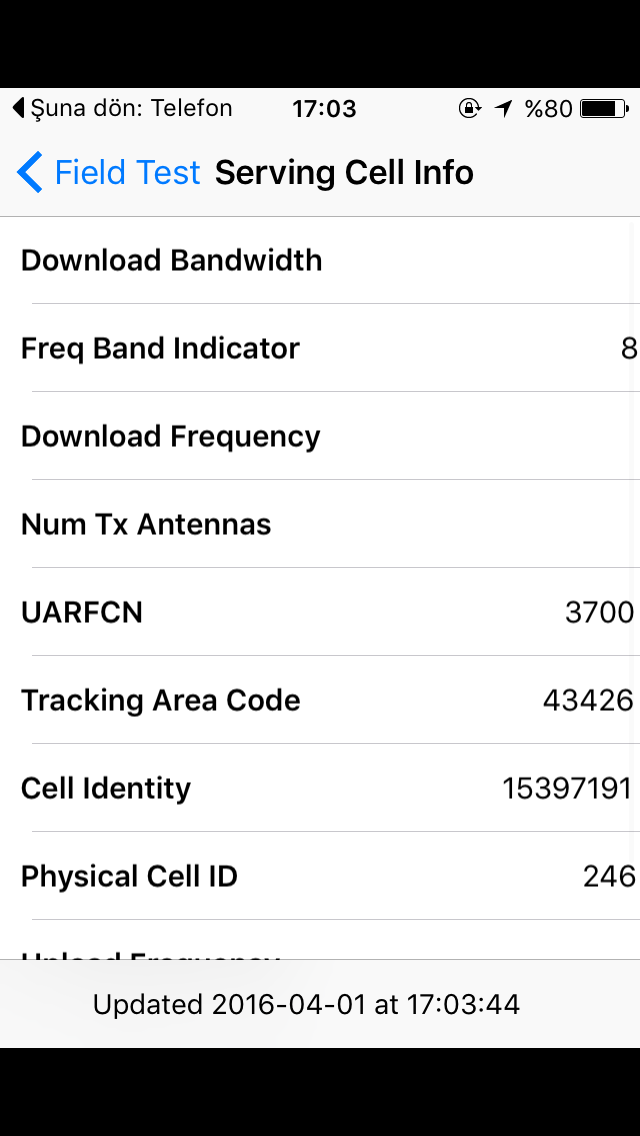640x1136 pixels.
Task: Select the Physical Cell ID row
Action: pyautogui.click(x=320, y=876)
